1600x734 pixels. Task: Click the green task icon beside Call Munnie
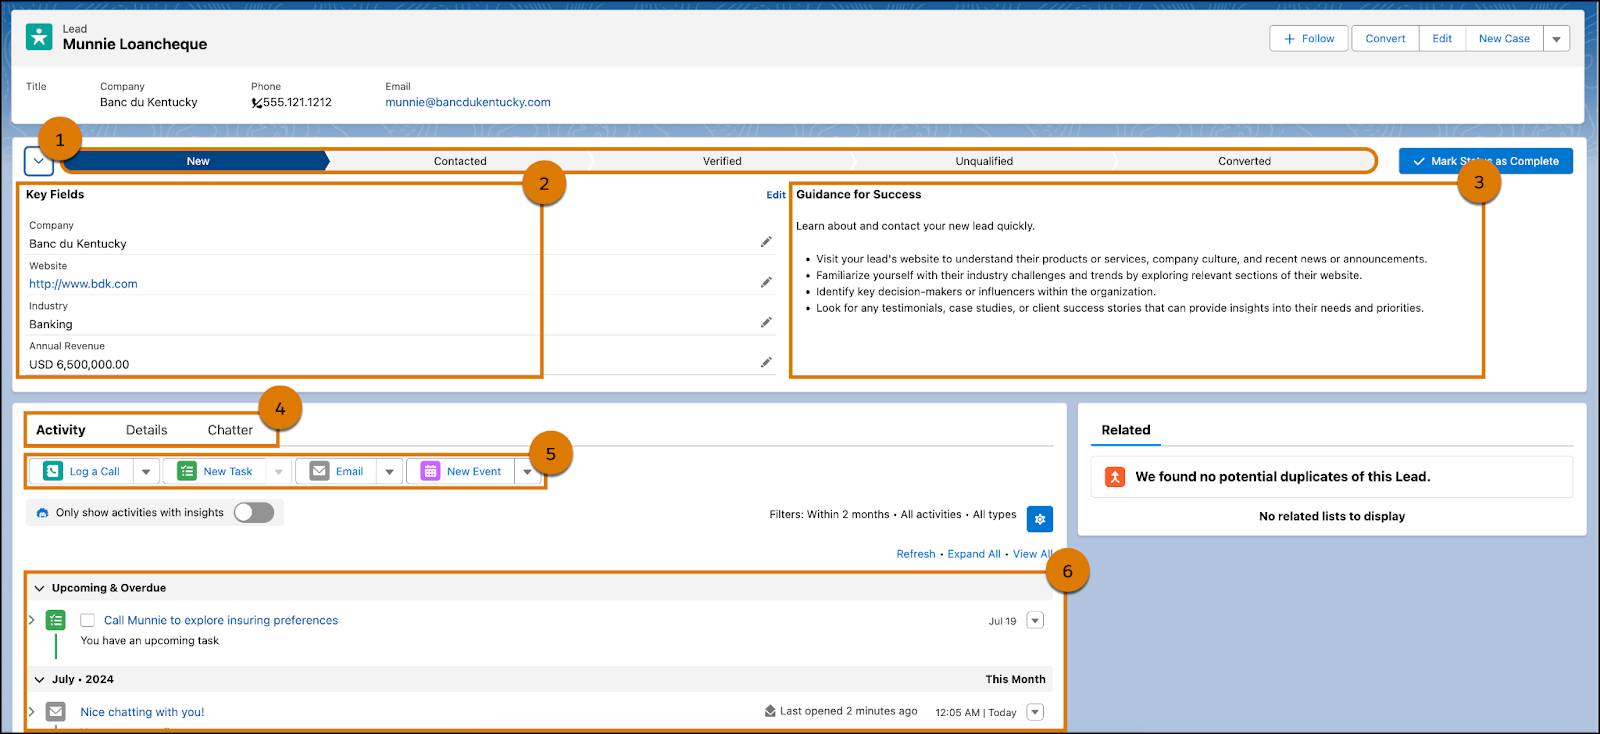pyautogui.click(x=56, y=621)
